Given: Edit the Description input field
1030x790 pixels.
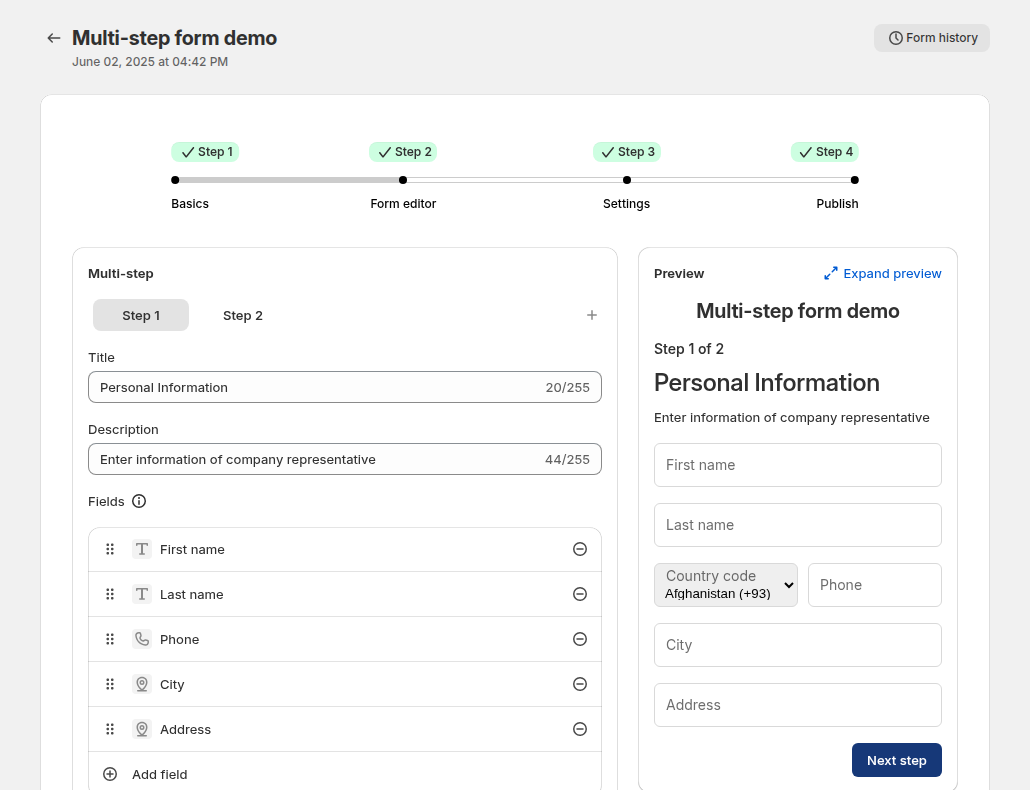Looking at the screenshot, I should [x=345, y=460].
